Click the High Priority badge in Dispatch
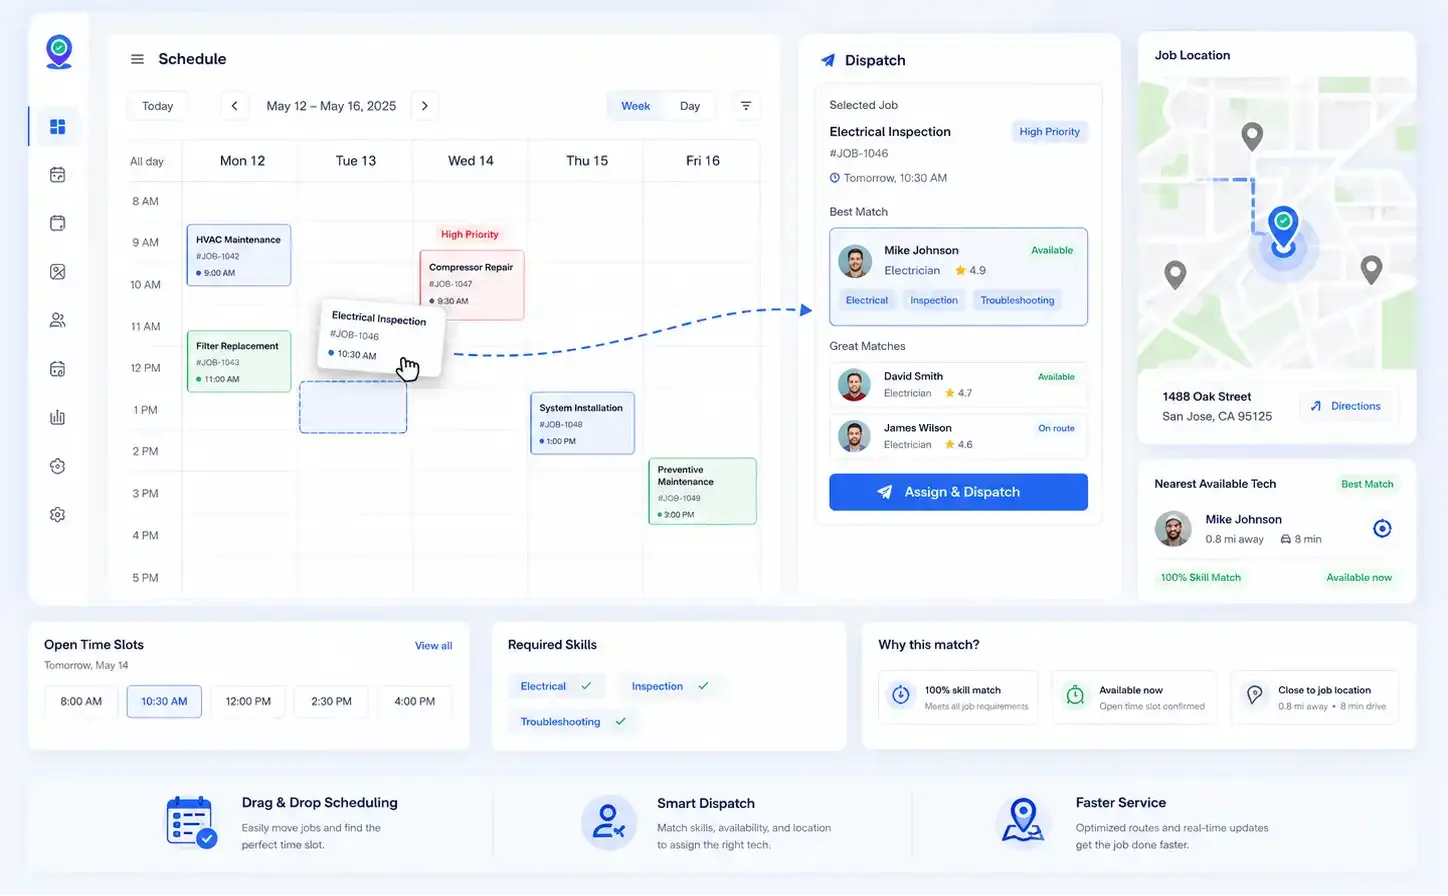The width and height of the screenshot is (1448, 896). (1049, 132)
